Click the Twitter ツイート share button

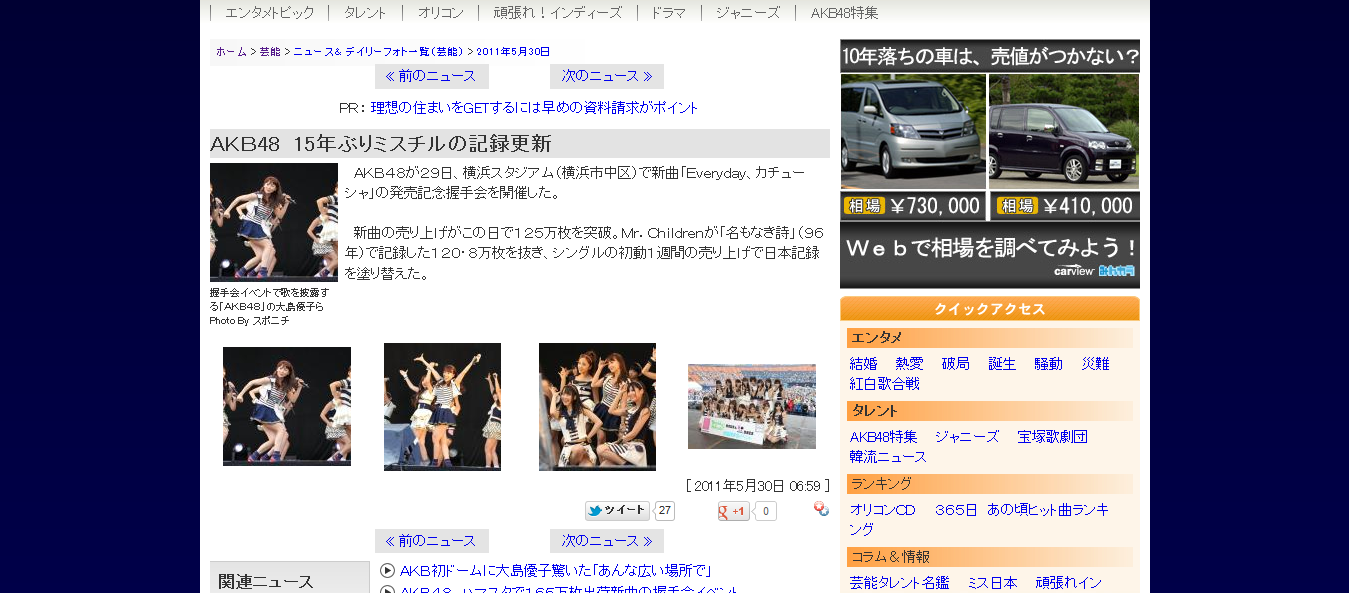tap(617, 511)
